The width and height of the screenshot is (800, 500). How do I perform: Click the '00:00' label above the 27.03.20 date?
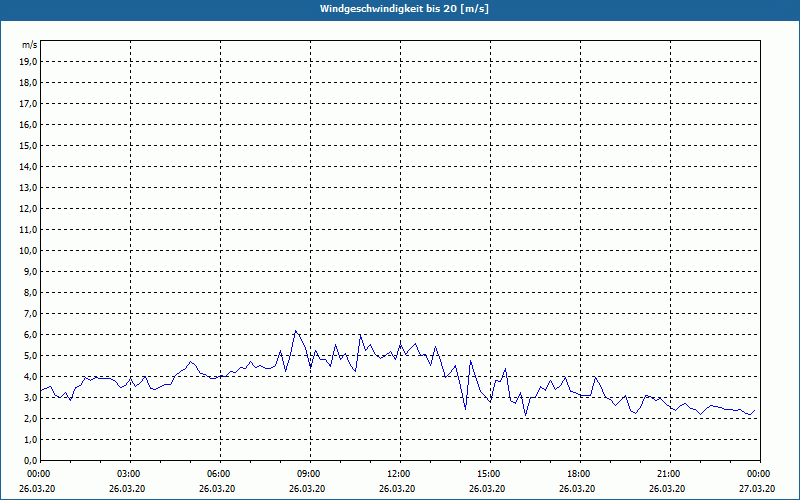(760, 474)
